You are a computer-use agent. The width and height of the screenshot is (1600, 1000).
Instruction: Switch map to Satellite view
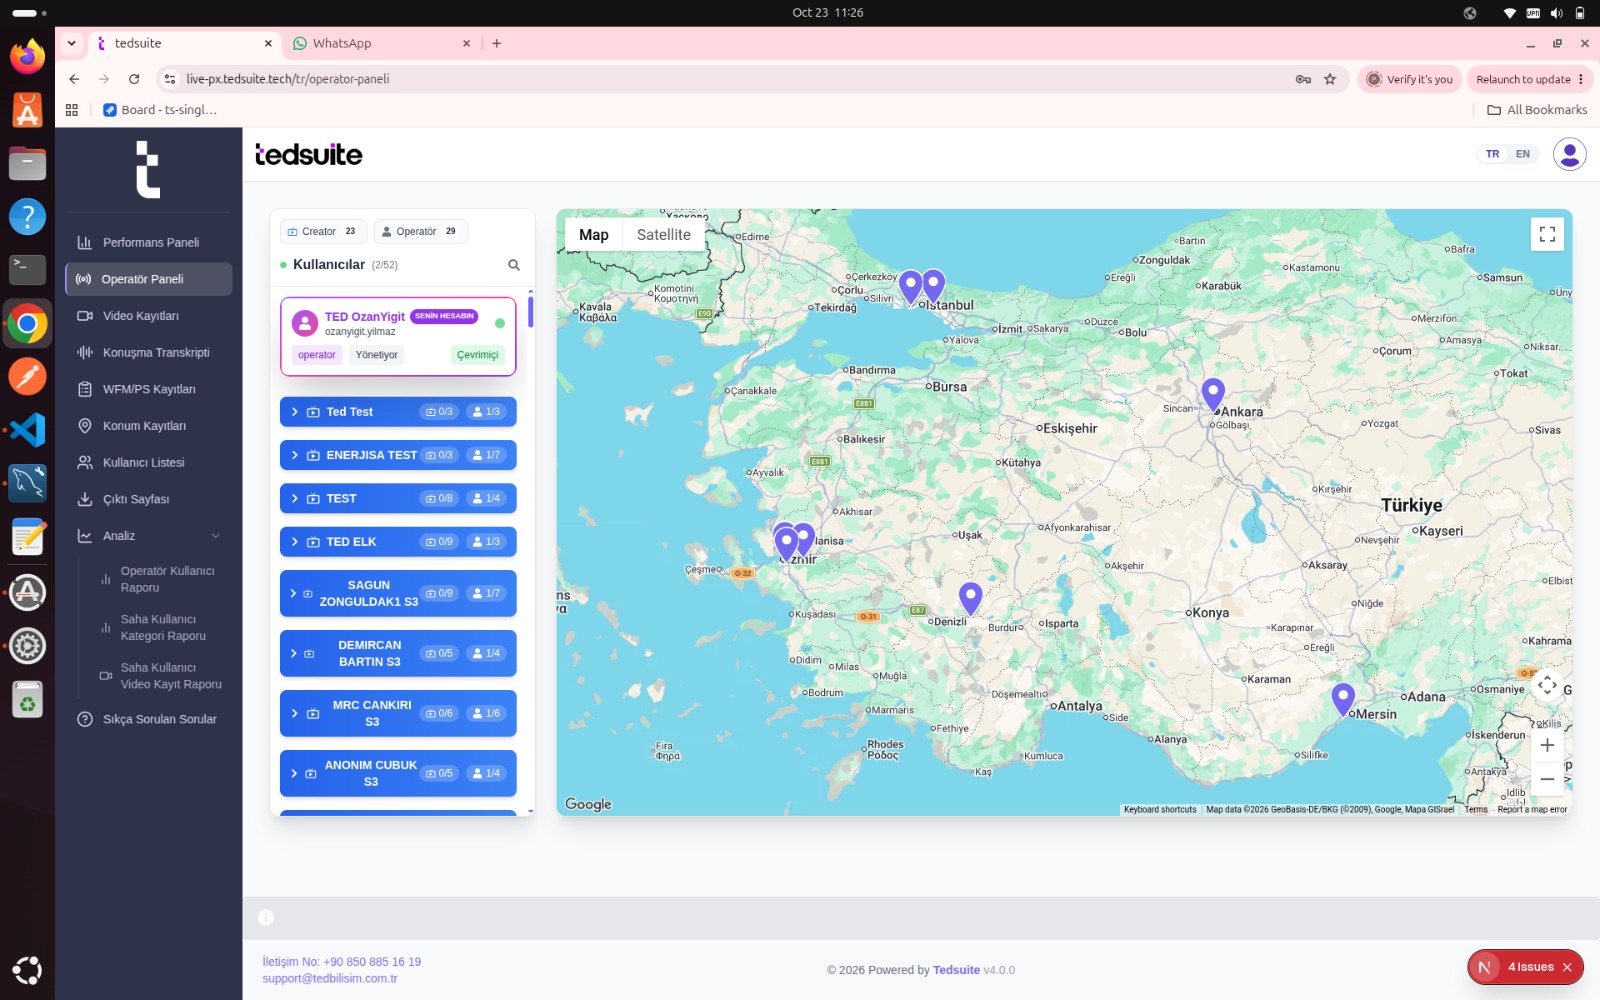[x=664, y=235]
